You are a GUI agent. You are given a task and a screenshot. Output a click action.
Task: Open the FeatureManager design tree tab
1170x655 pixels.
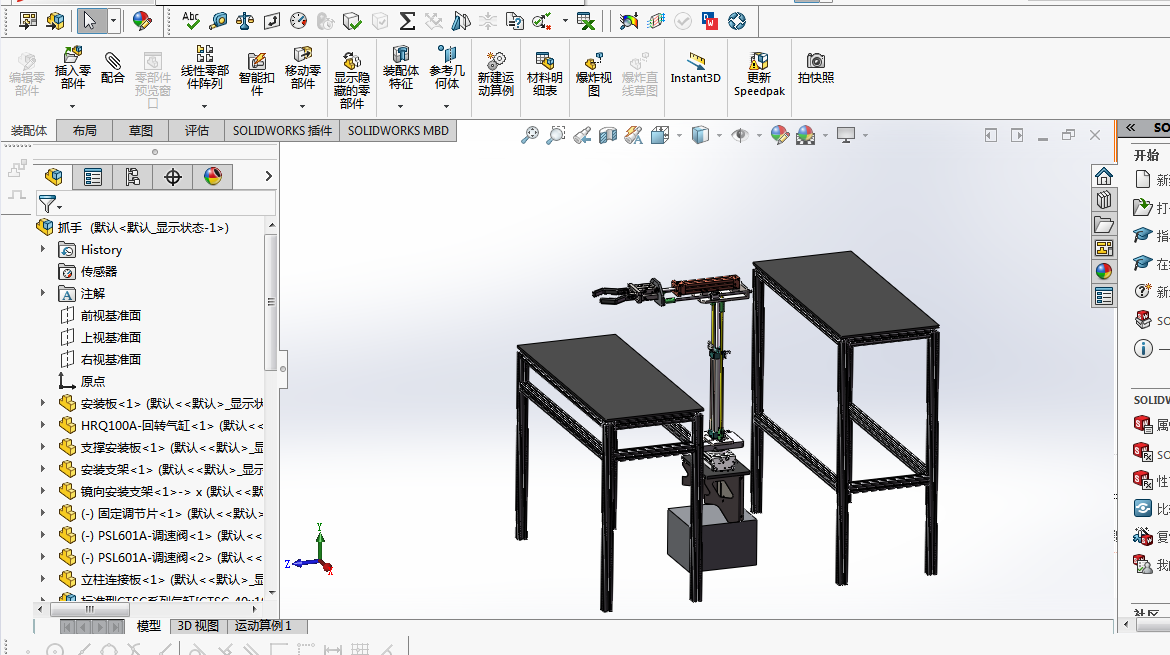54,177
